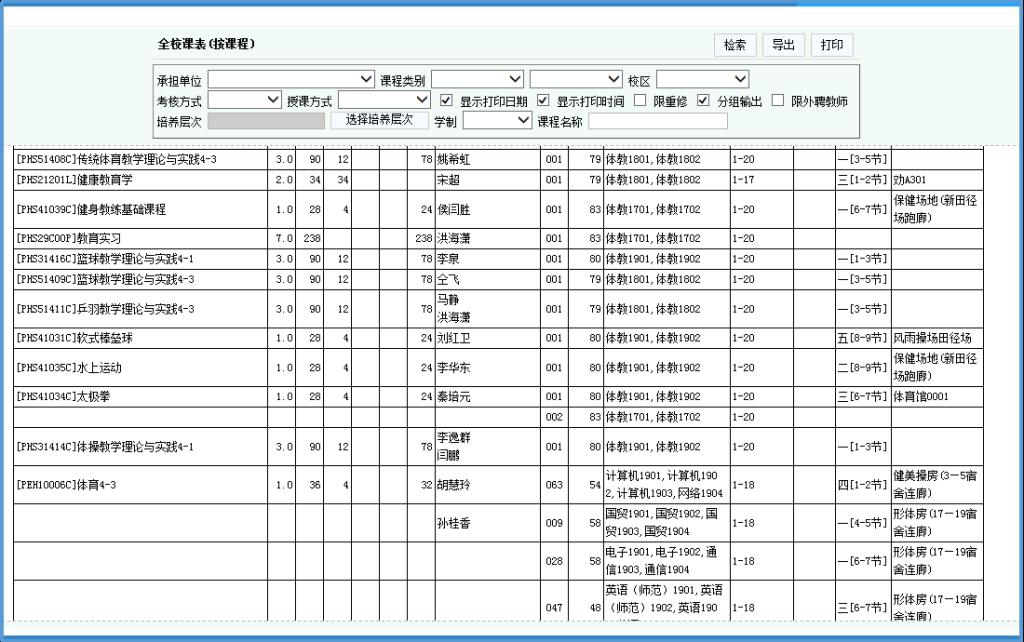Screen dimensions: 1024x642
Task: Open the 校区 campus dropdown
Action: (702, 79)
